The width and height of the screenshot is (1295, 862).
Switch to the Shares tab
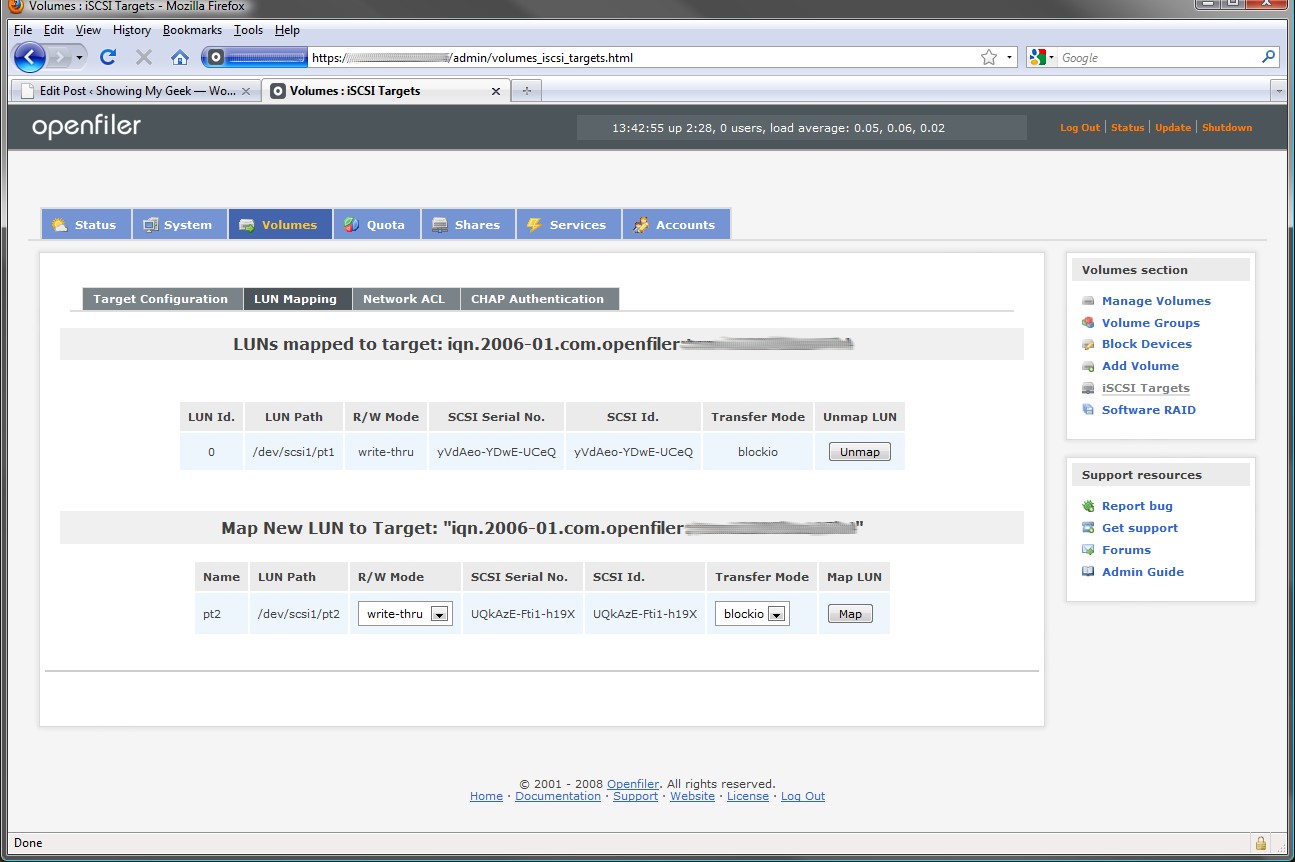point(467,224)
